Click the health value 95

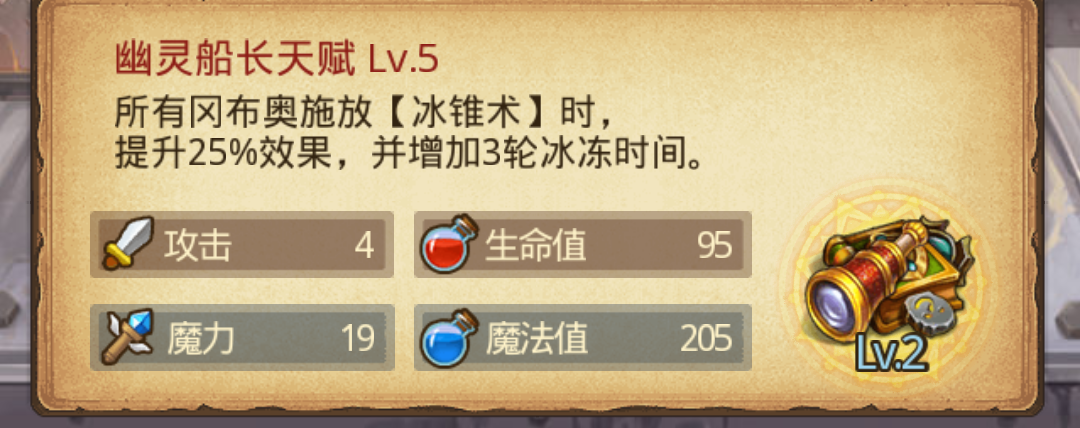714,245
